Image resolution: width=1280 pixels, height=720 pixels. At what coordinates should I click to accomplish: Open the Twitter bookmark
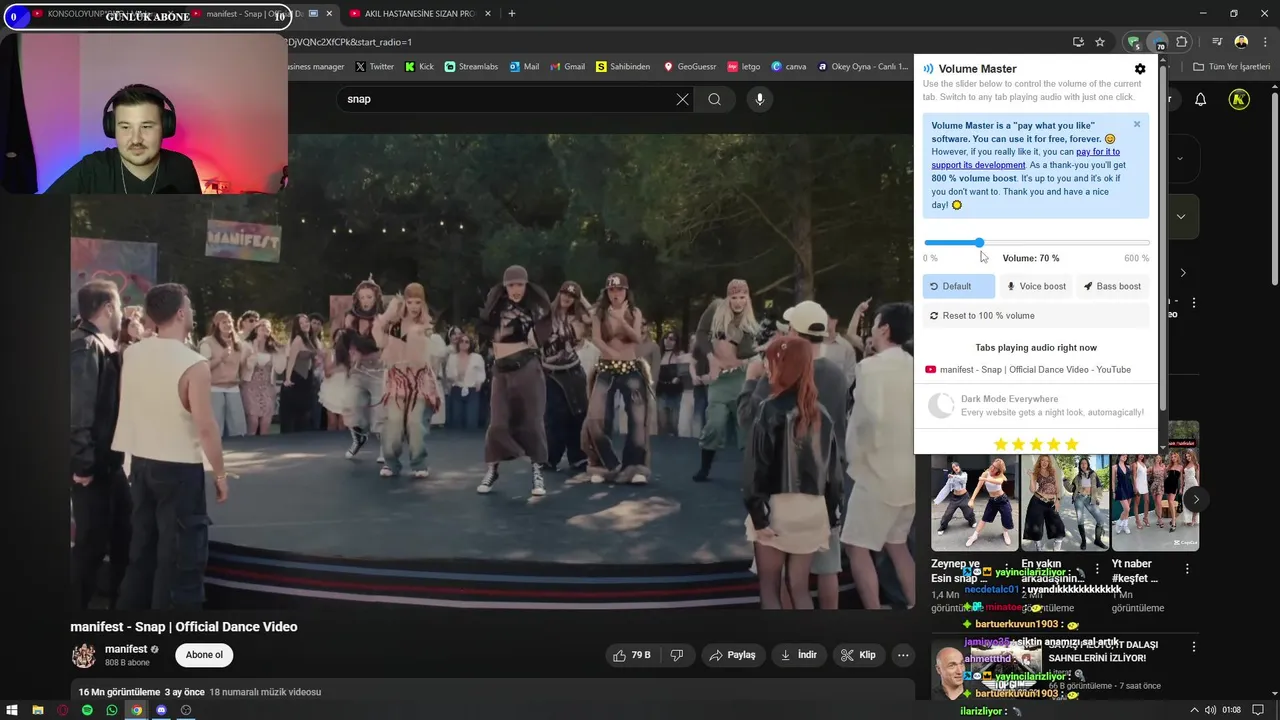[375, 67]
